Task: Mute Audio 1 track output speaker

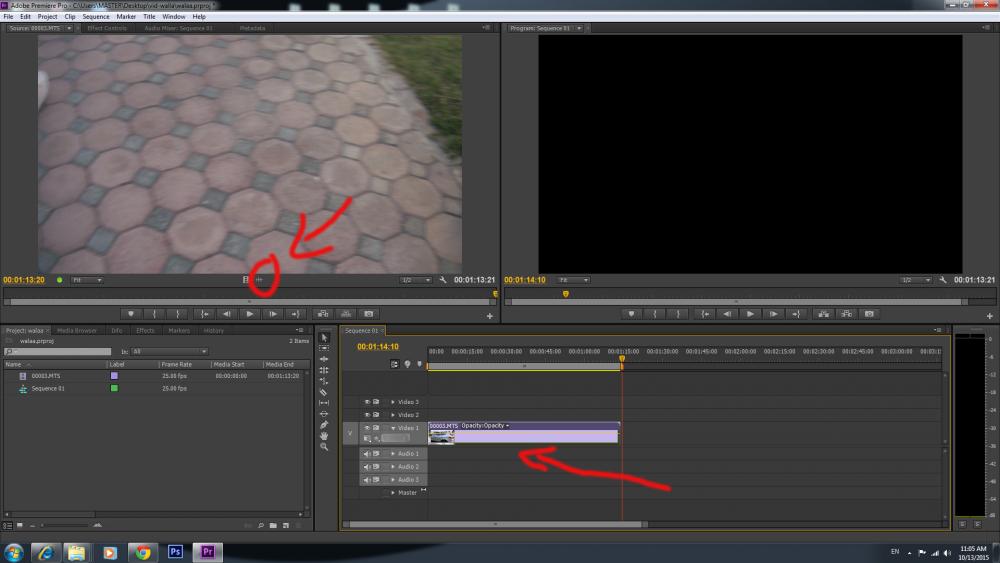Action: point(367,453)
